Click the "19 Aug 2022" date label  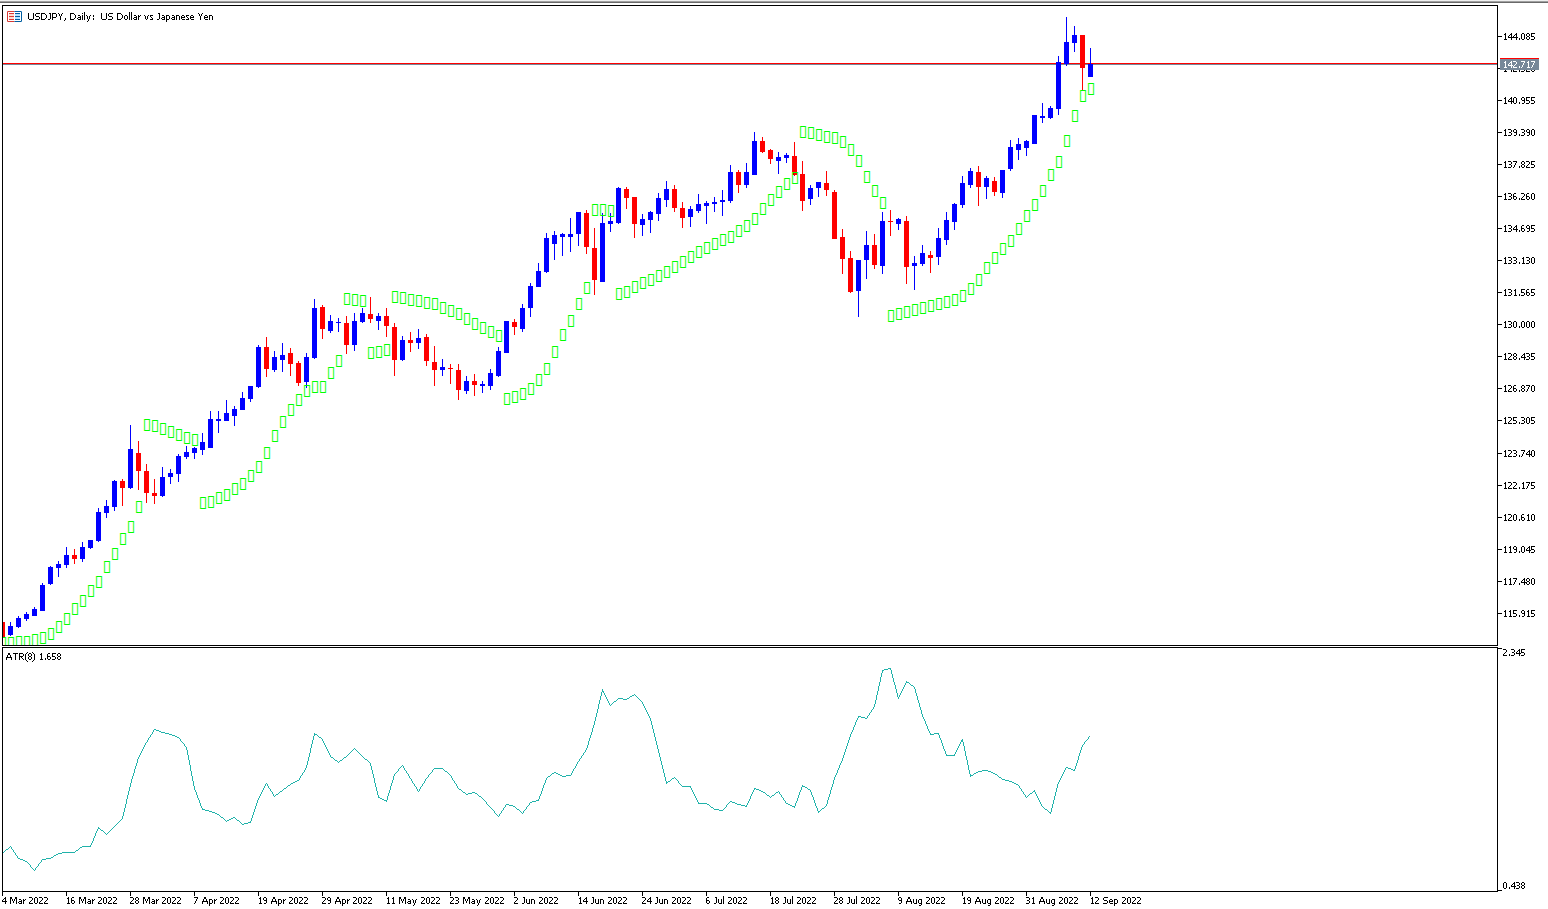click(988, 901)
